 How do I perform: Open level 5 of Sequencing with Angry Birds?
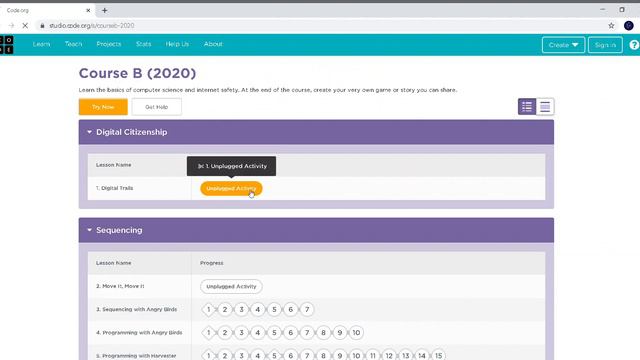pyautogui.click(x=274, y=310)
